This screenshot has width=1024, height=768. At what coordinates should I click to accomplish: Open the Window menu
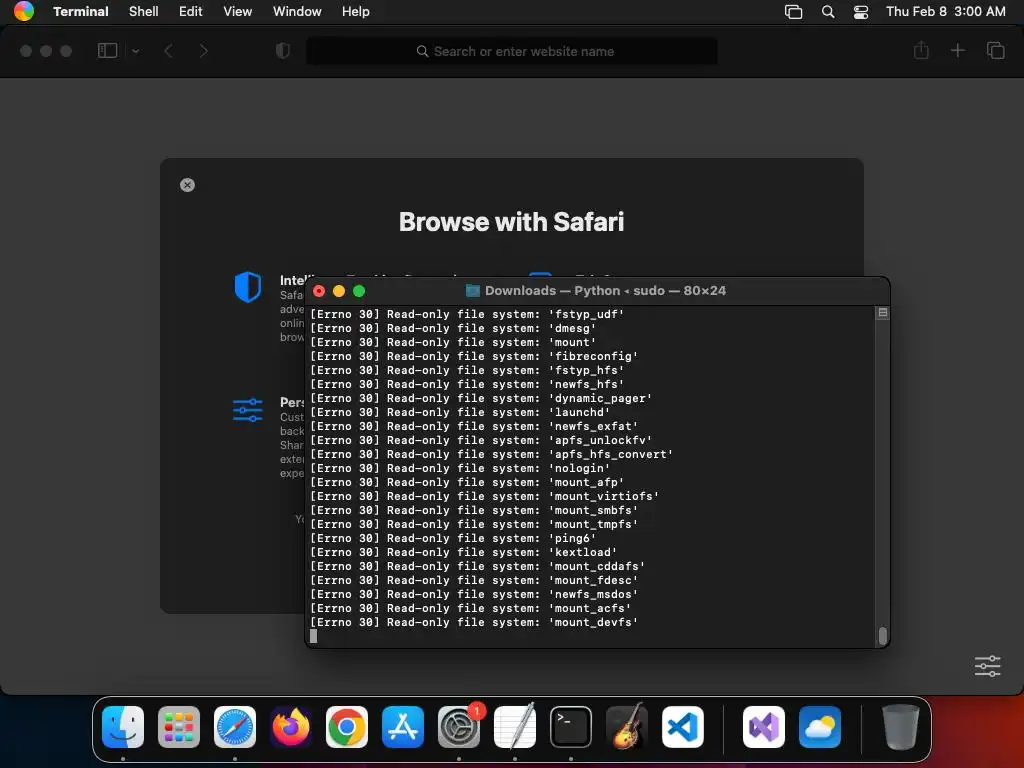click(x=297, y=12)
